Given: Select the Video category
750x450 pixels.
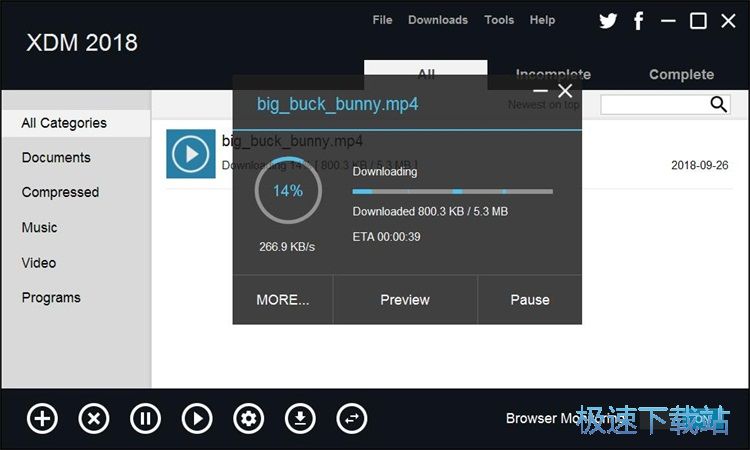Looking at the screenshot, I should tap(39, 263).
